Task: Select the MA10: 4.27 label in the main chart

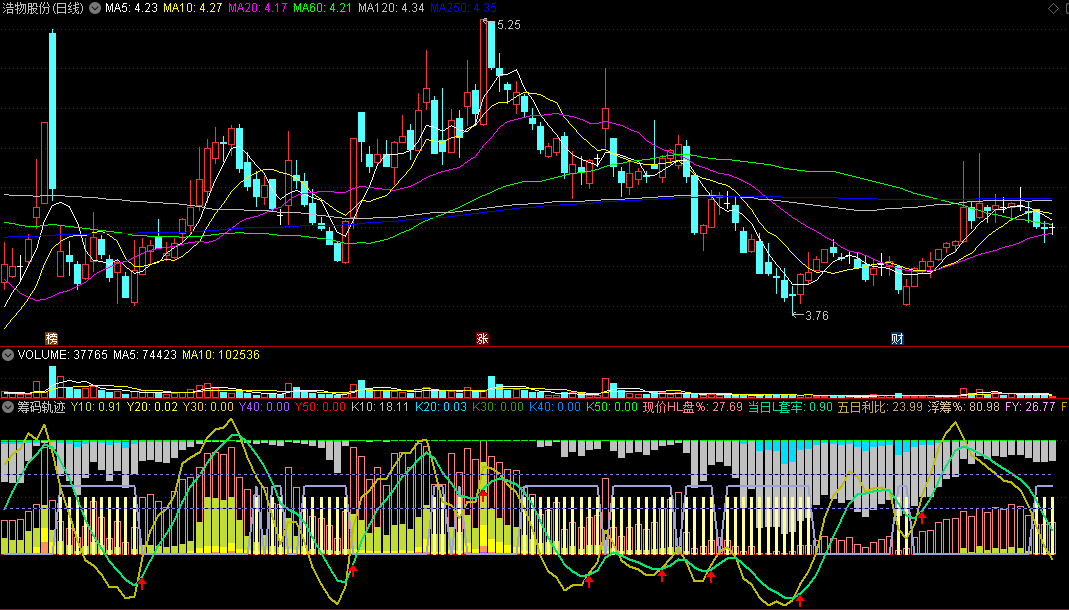Action: click(x=192, y=8)
